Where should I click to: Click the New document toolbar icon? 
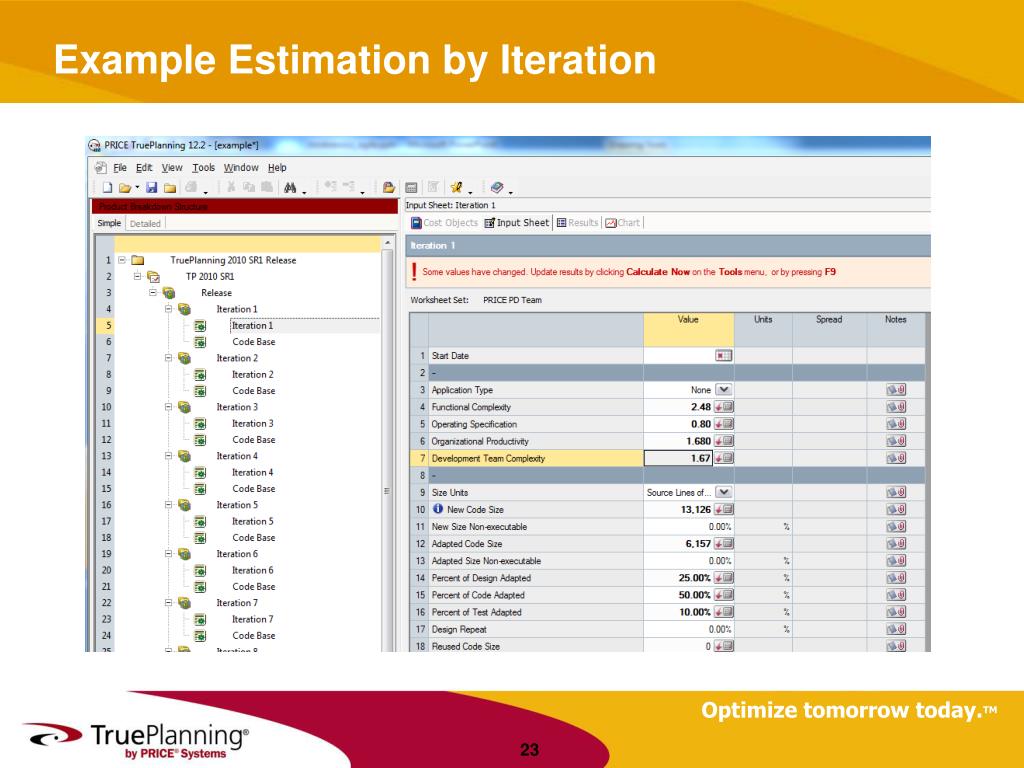coord(108,188)
